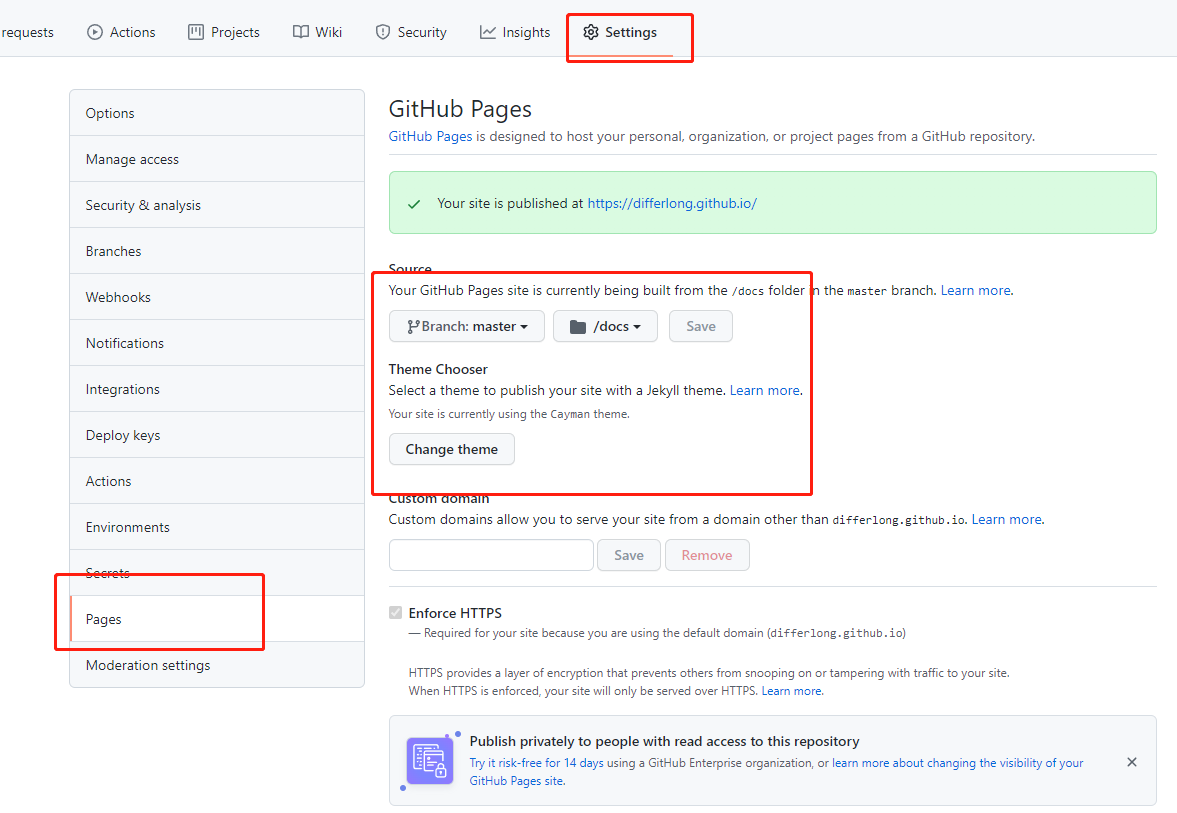The width and height of the screenshot is (1177, 813).
Task: Open Try it risk-free for 14 days link
Action: click(x=537, y=763)
